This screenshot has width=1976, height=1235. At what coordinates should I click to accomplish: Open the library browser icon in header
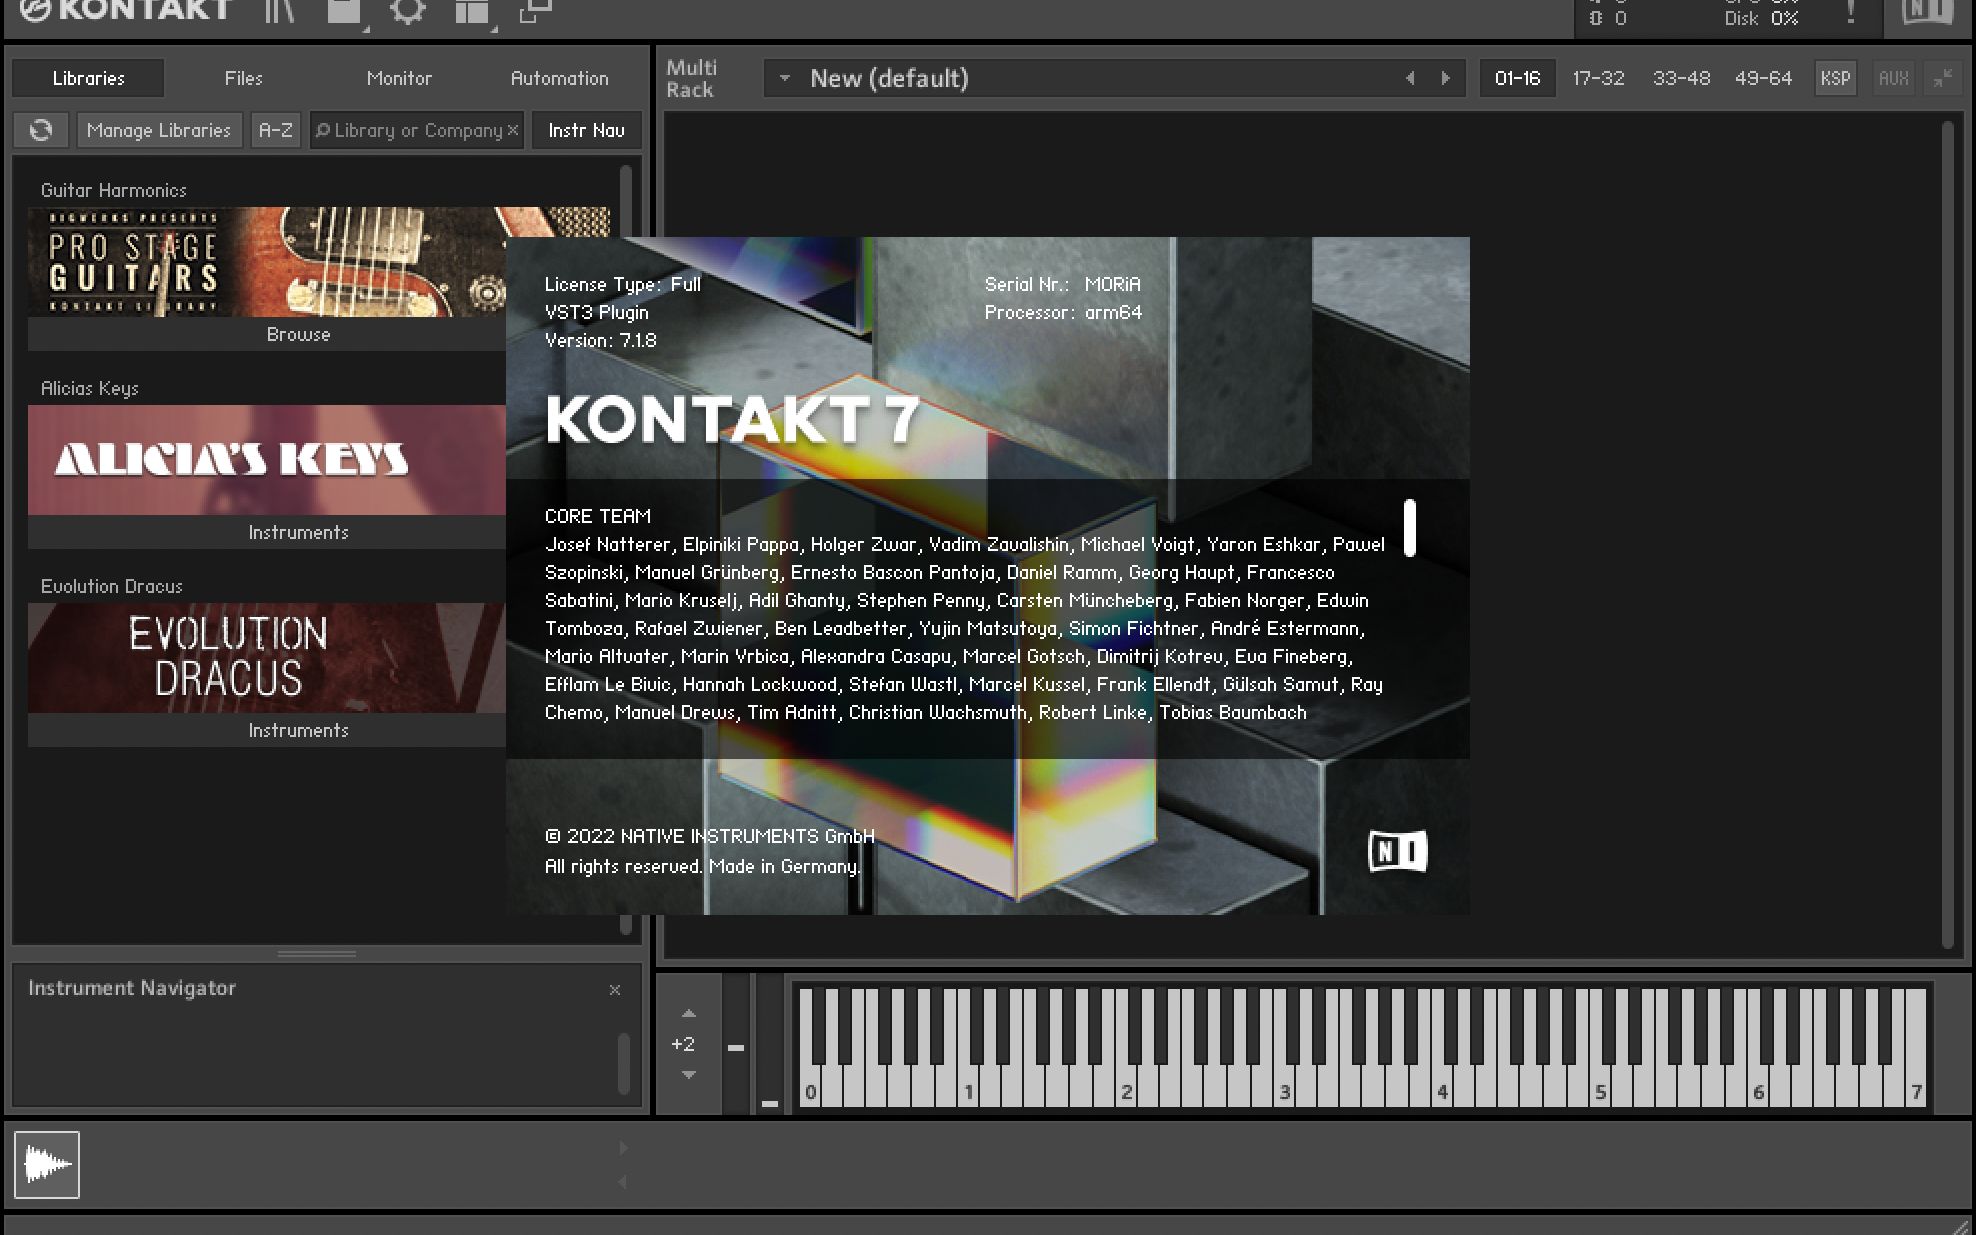pos(280,10)
